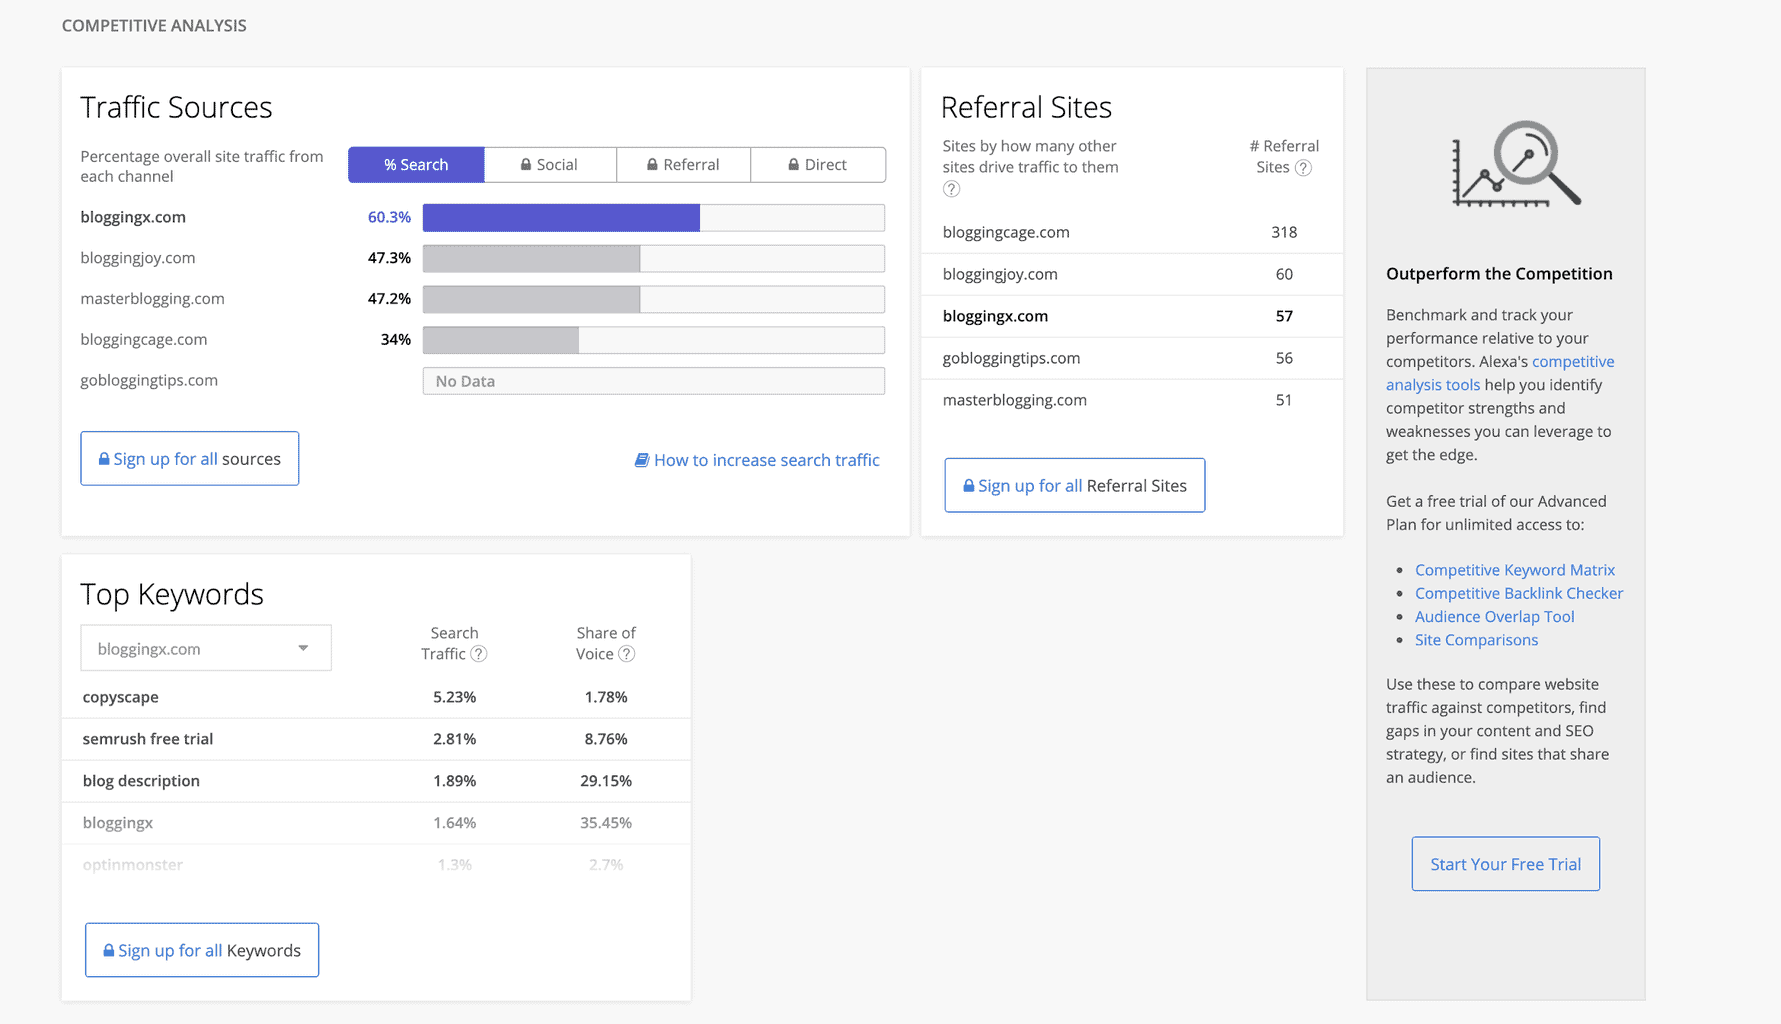Open Site Comparisons link

pyautogui.click(x=1477, y=640)
